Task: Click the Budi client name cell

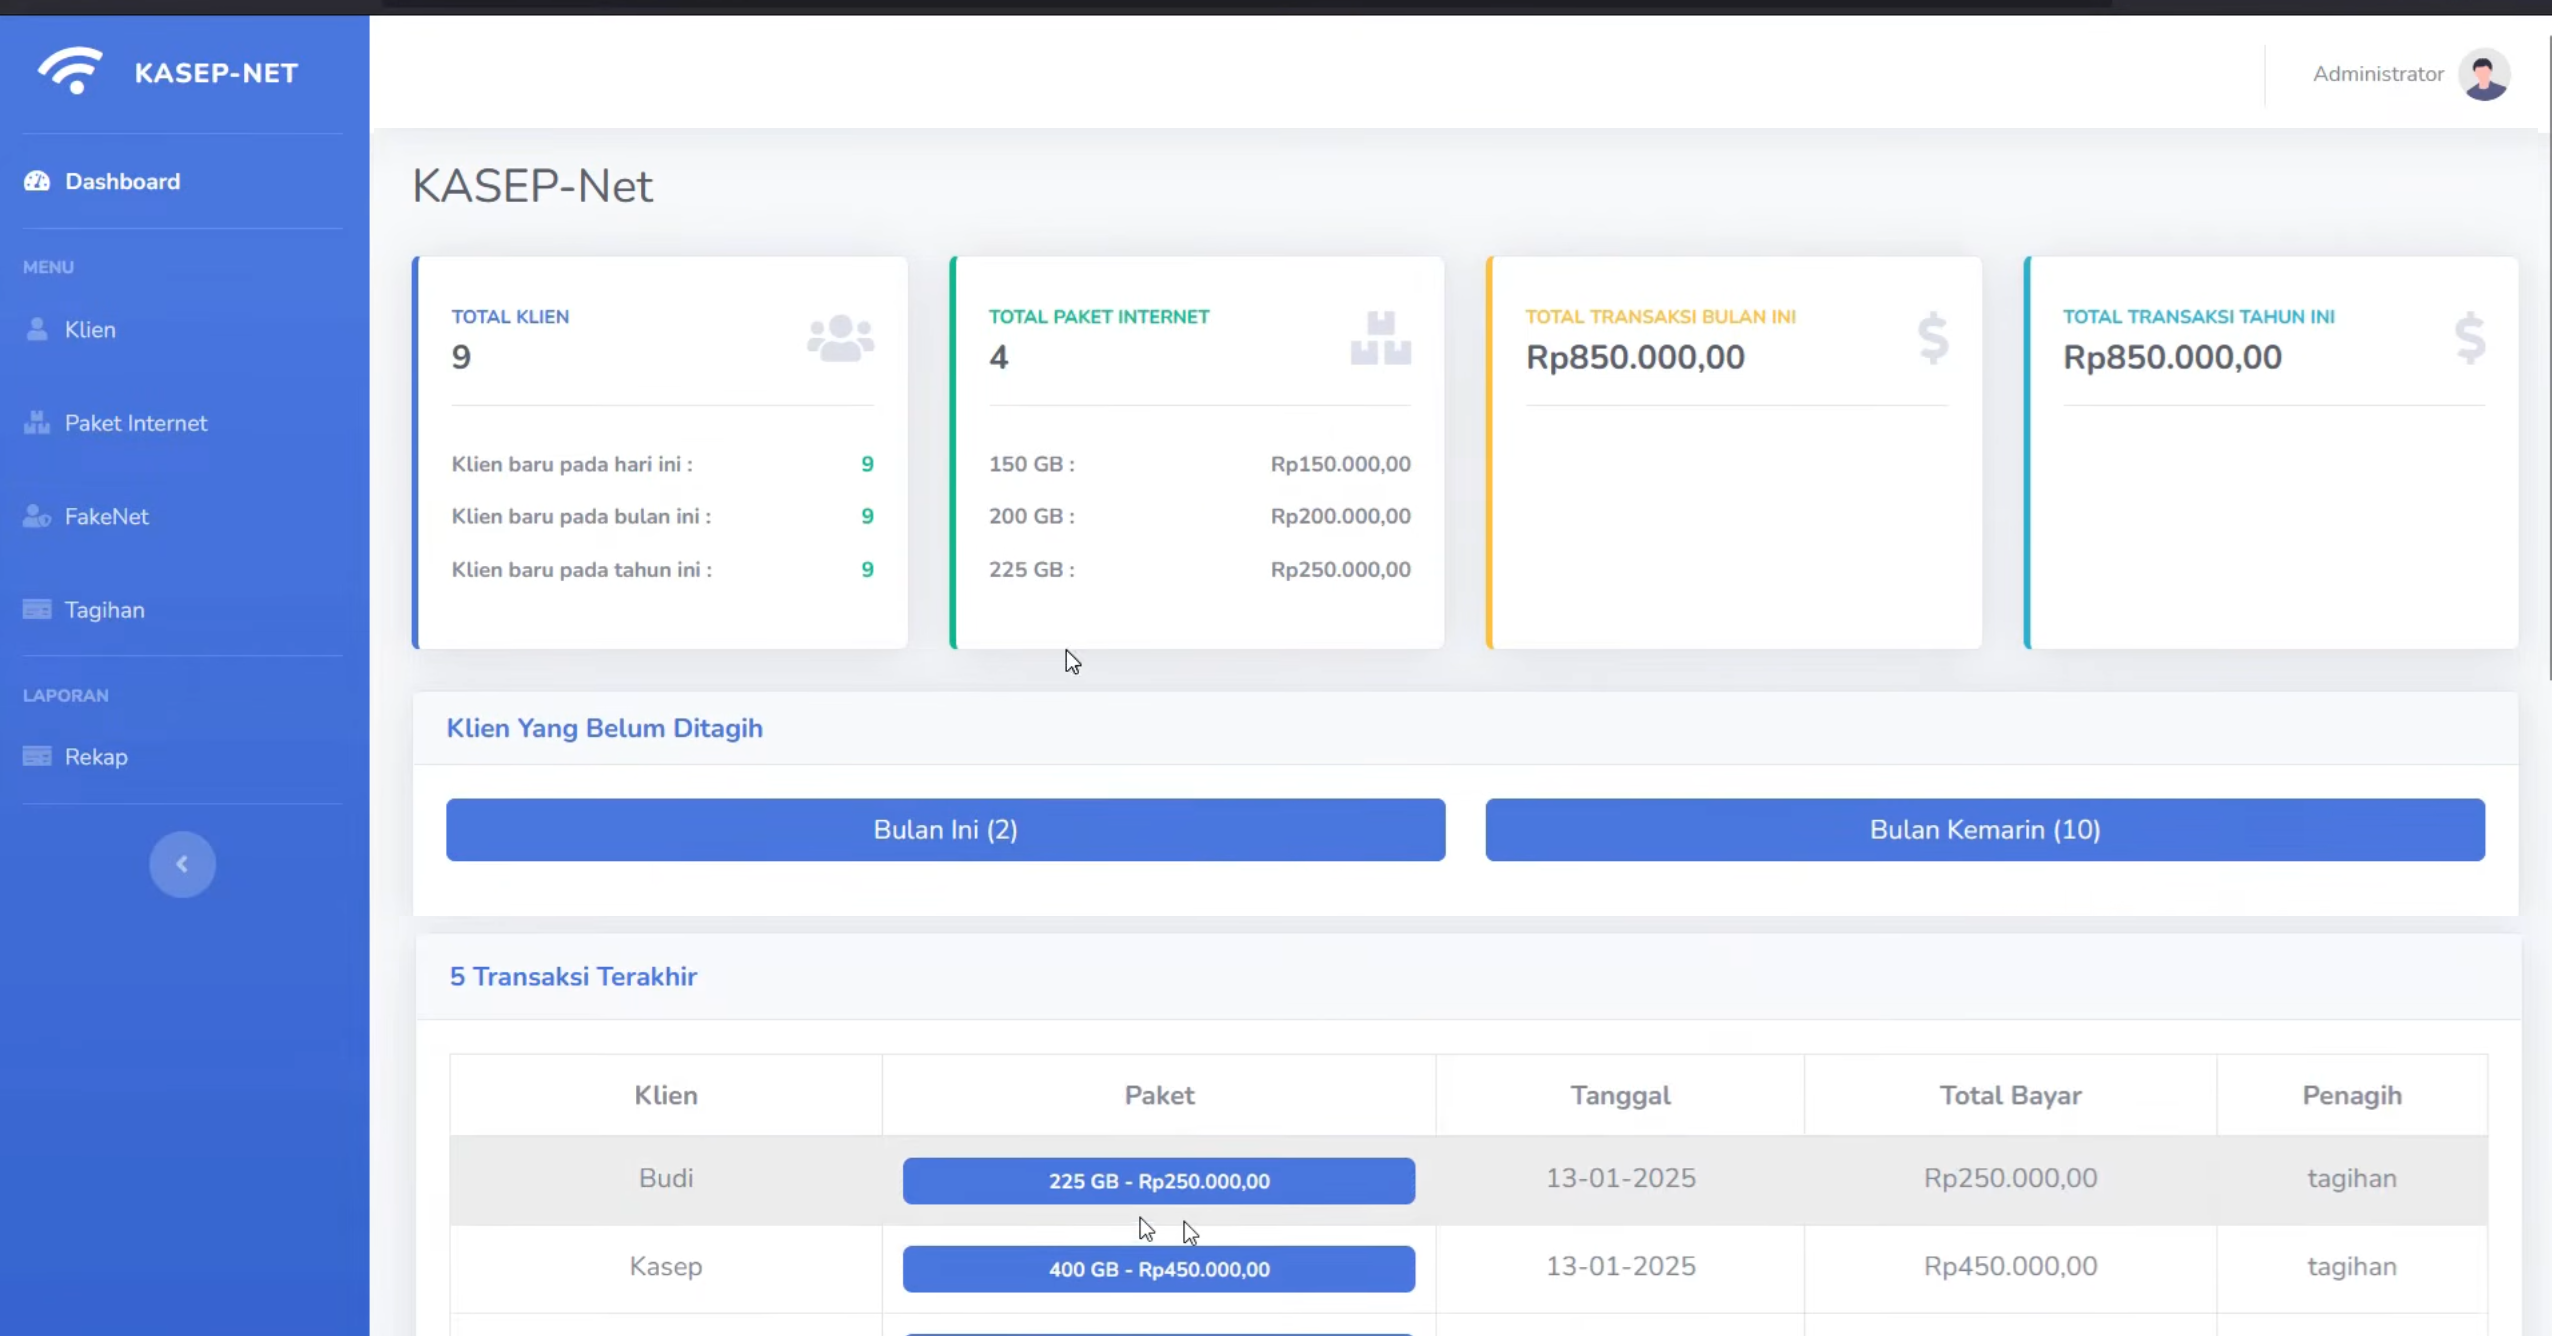Action: [x=666, y=1178]
